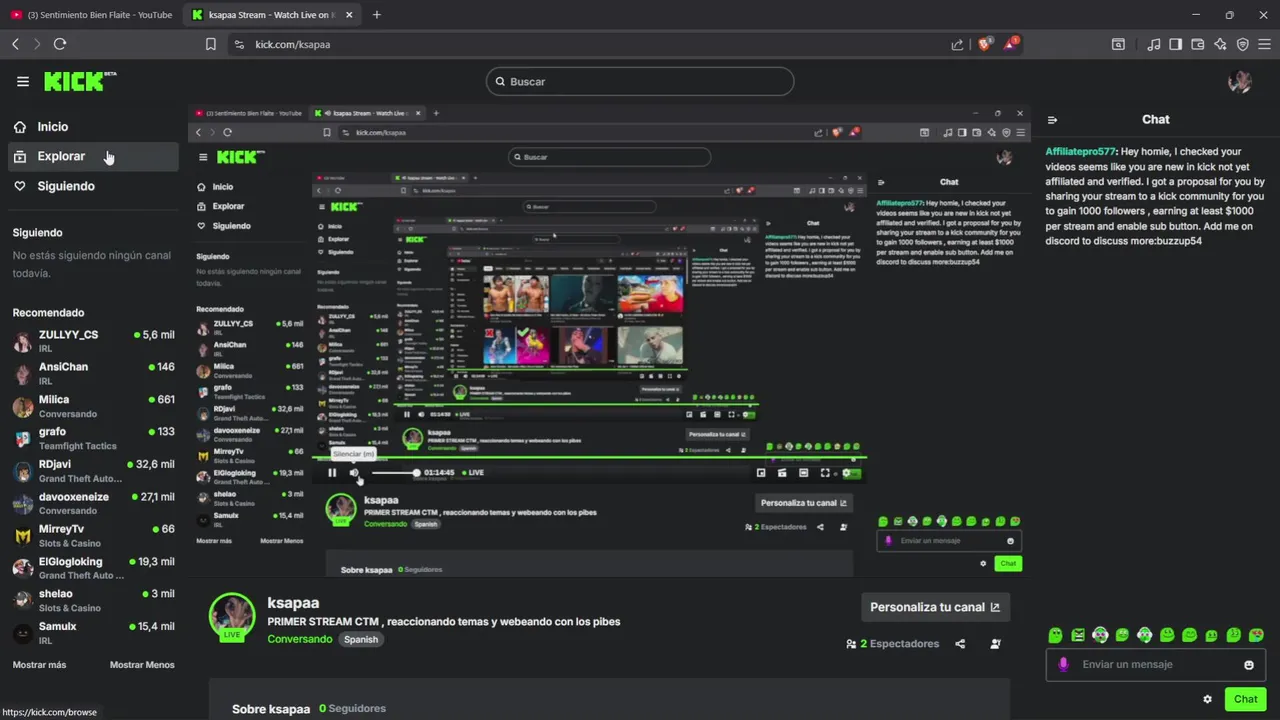
Task: Open player quality settings gear
Action: click(x=847, y=473)
